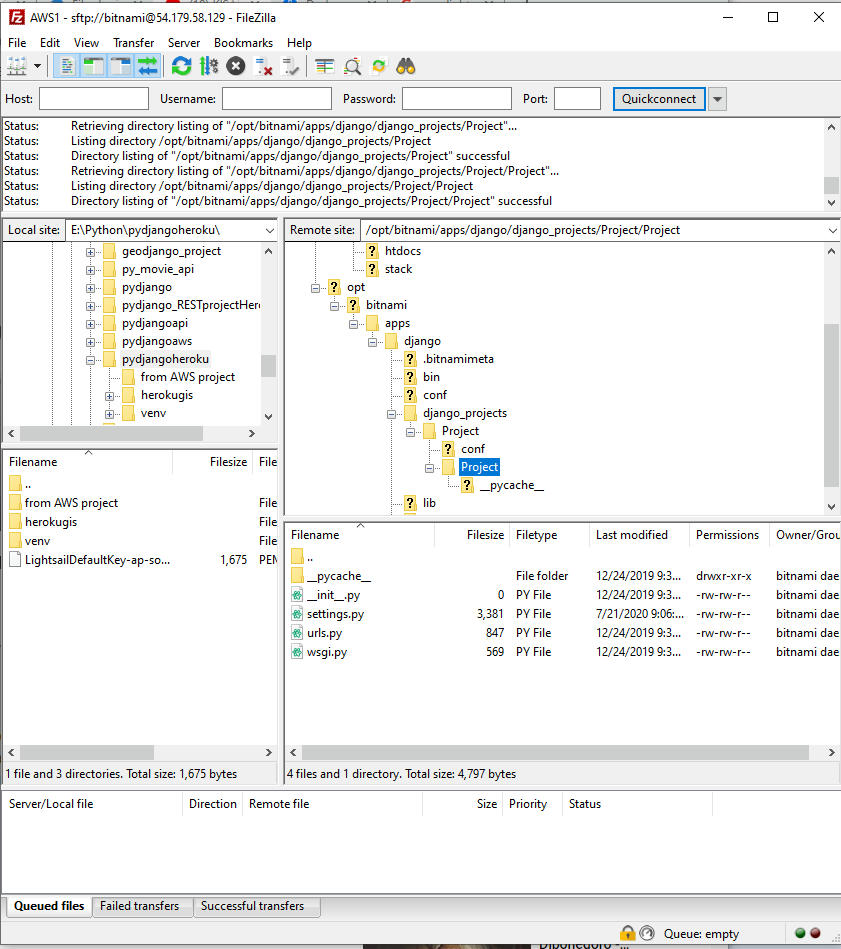Viewport: 841px width, 949px height.
Task: Click the remote tree vertical scrollbar
Action: (x=831, y=405)
